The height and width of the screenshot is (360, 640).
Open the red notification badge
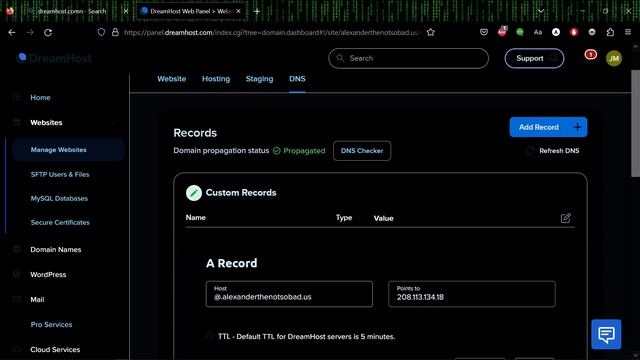coord(590,55)
